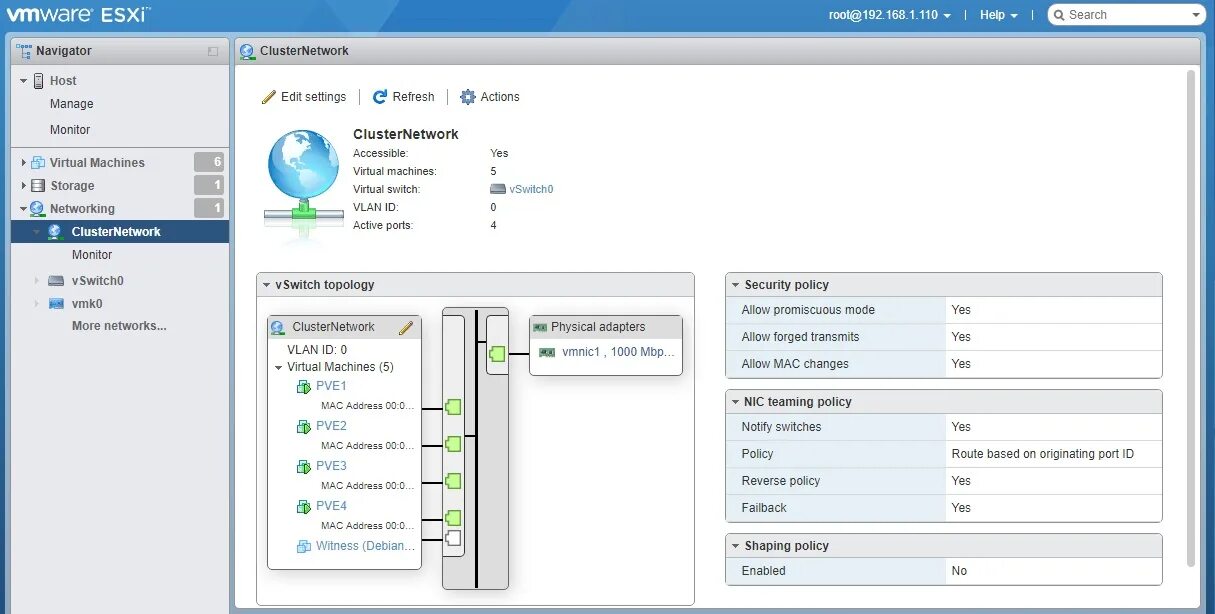This screenshot has width=1215, height=614.
Task: Click the Host server icon
Action: (x=39, y=81)
